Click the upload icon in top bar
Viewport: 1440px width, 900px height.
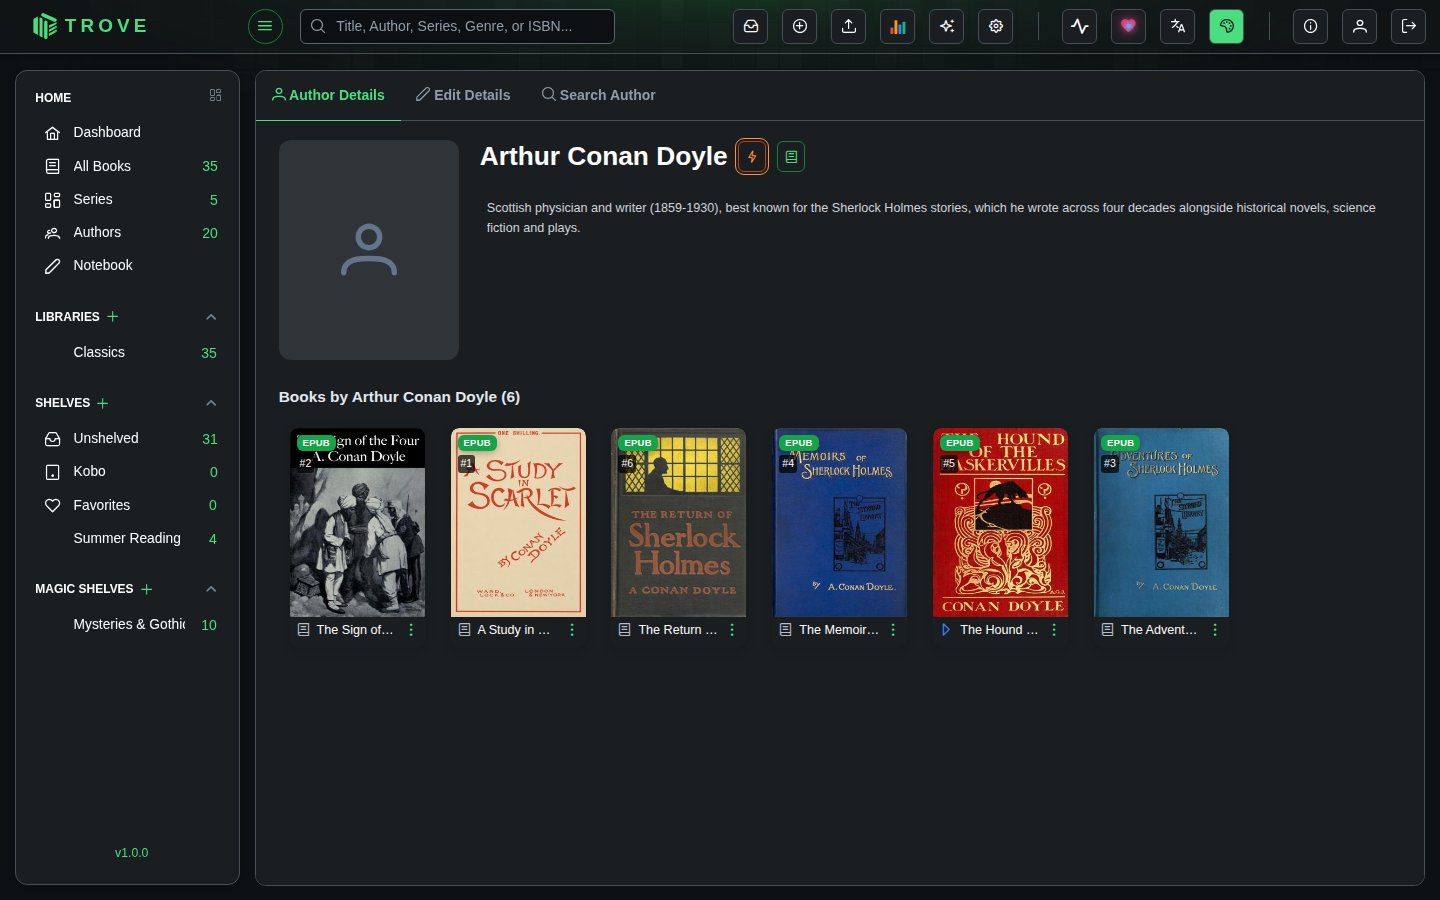[849, 26]
